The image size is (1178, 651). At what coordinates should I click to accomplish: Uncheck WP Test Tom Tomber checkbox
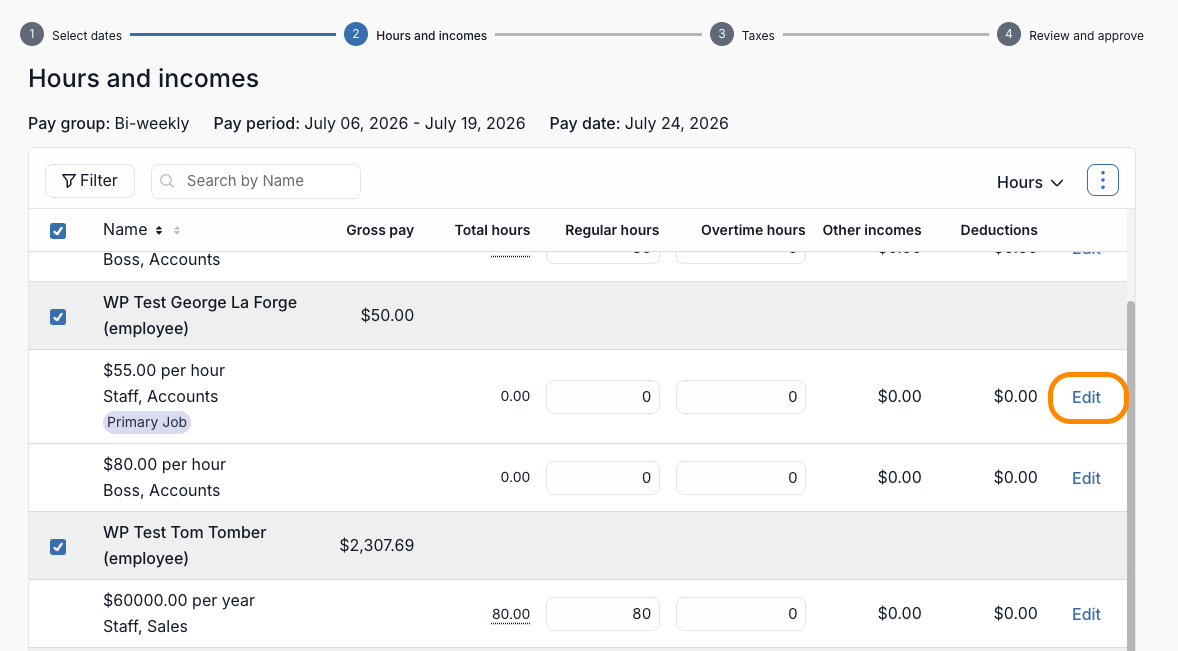(x=58, y=547)
